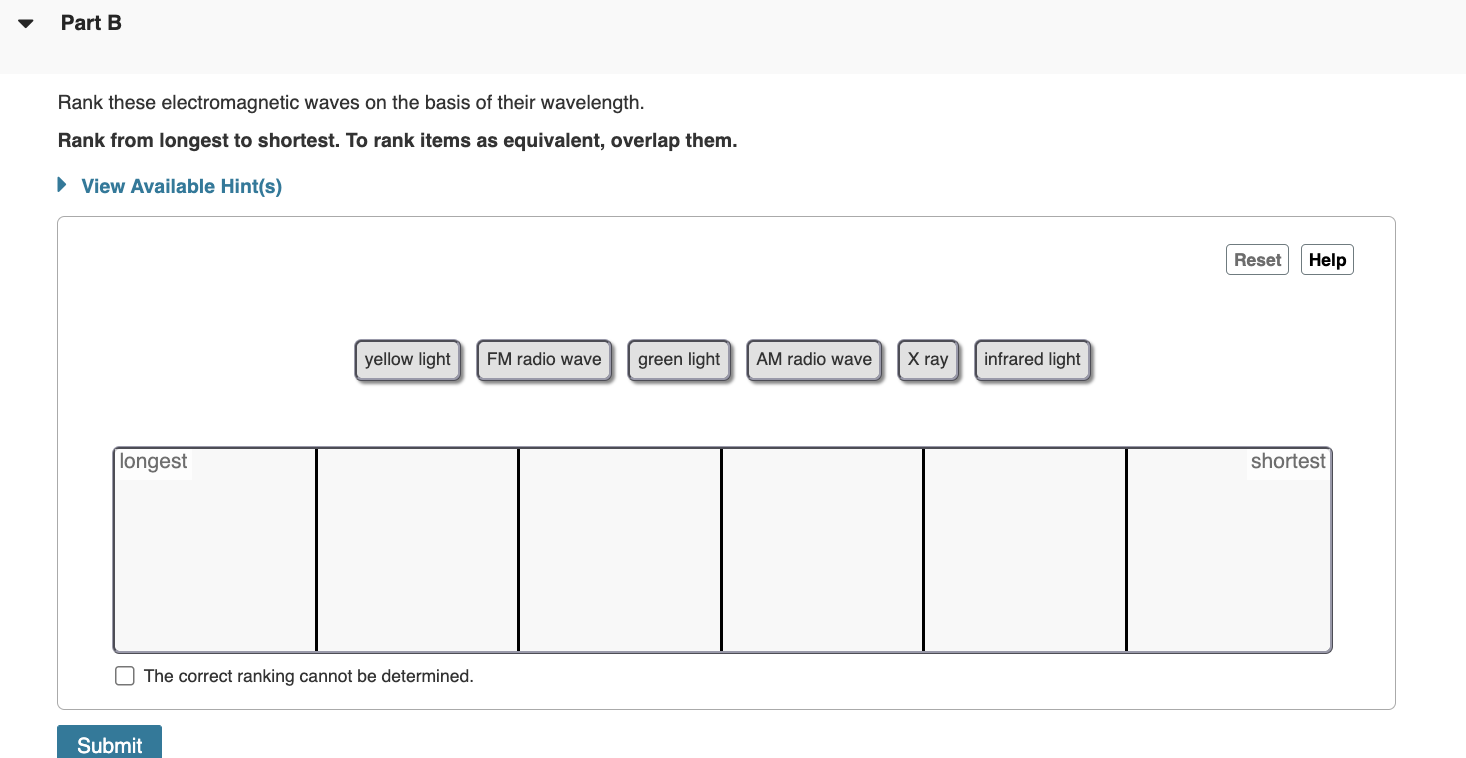Select the green light tile
Screen dimensions: 1466x758
point(679,359)
